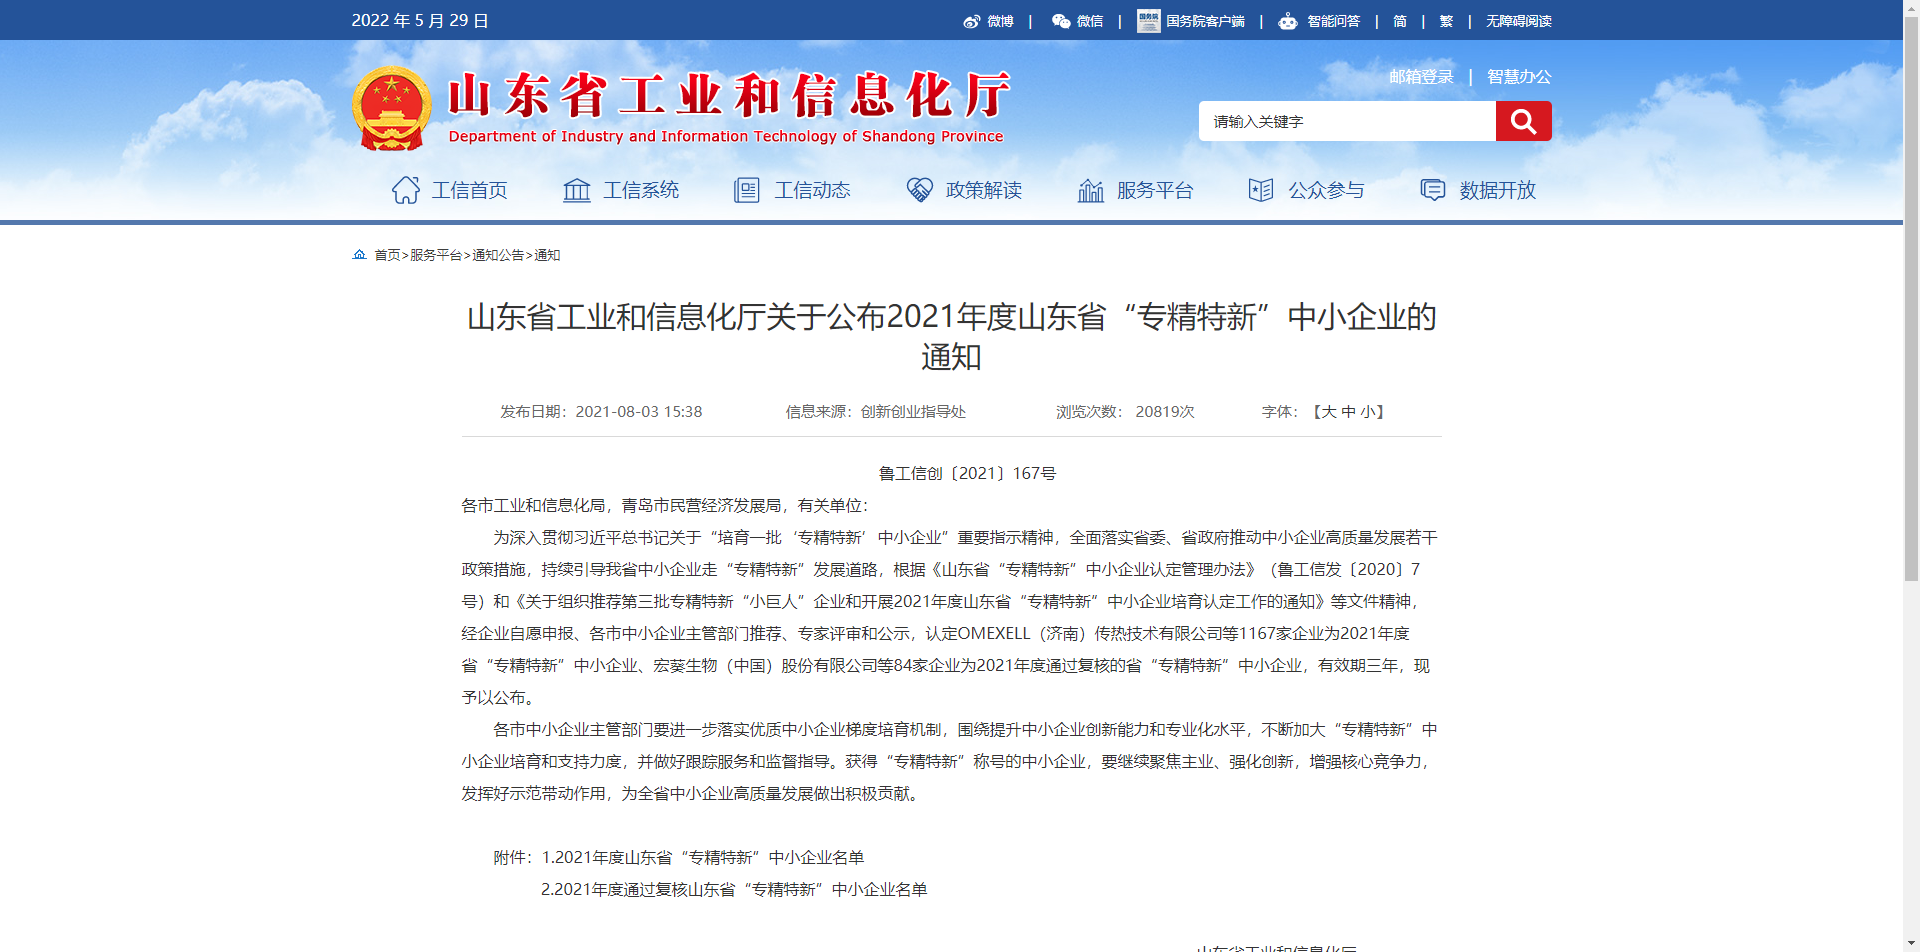Click the building icon beside 工信系统
This screenshot has width=1920, height=952.
click(x=577, y=190)
